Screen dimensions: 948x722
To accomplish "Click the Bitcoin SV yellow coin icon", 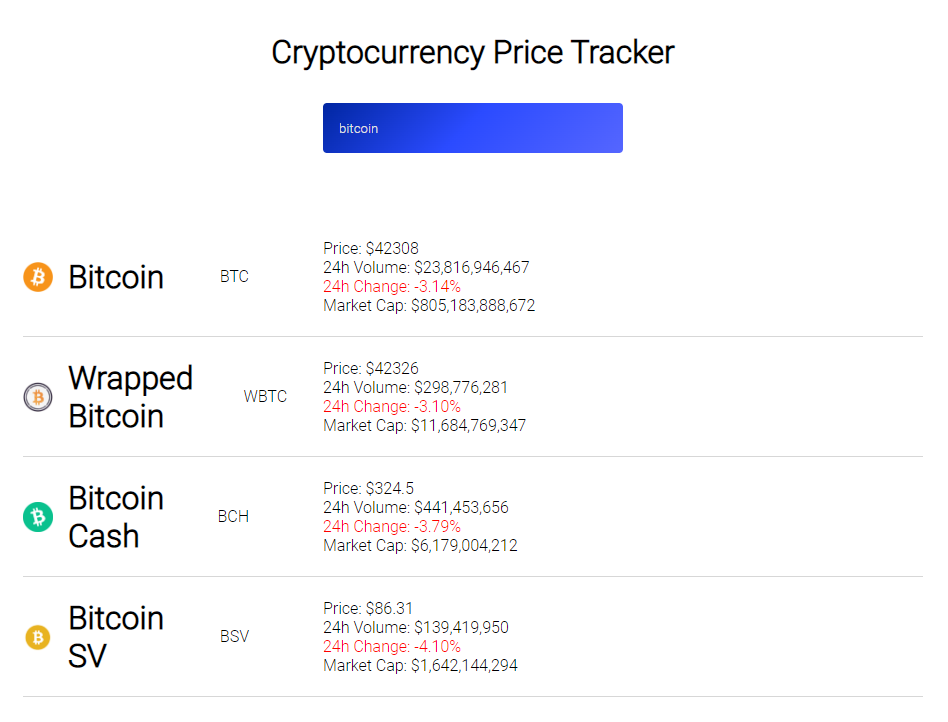I will 37,637.
